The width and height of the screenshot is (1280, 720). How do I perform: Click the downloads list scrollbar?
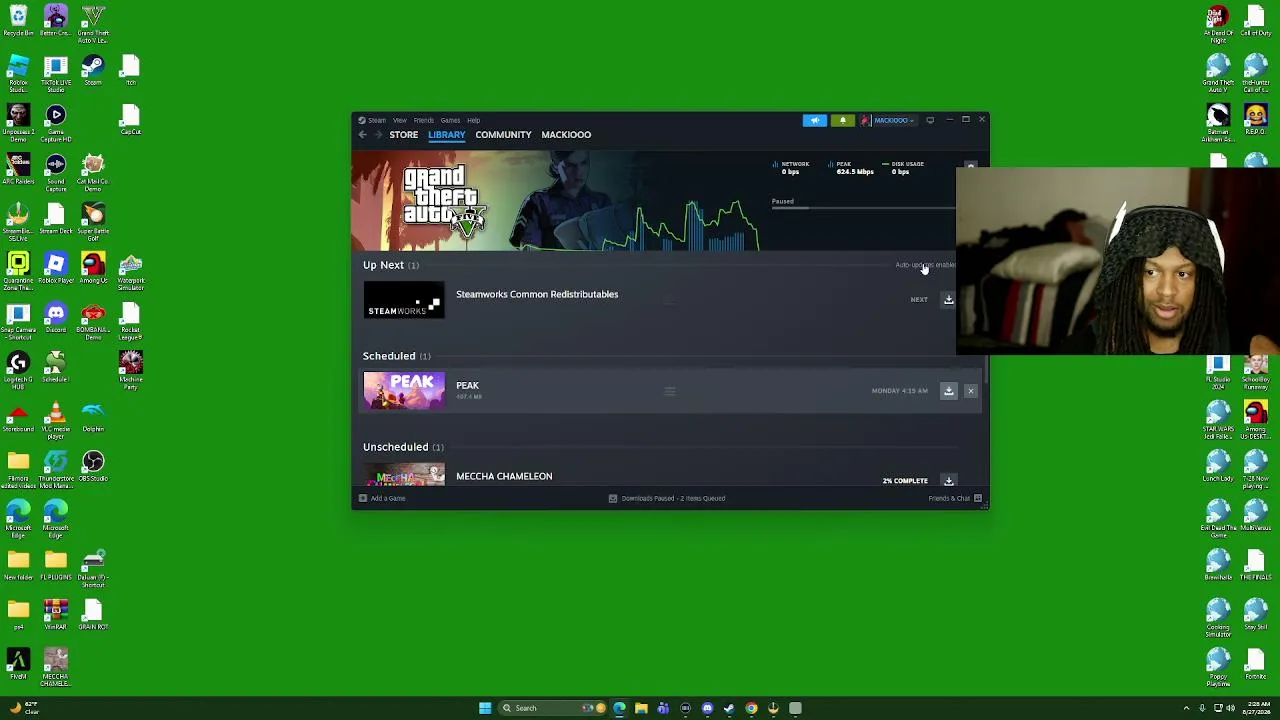(x=986, y=370)
